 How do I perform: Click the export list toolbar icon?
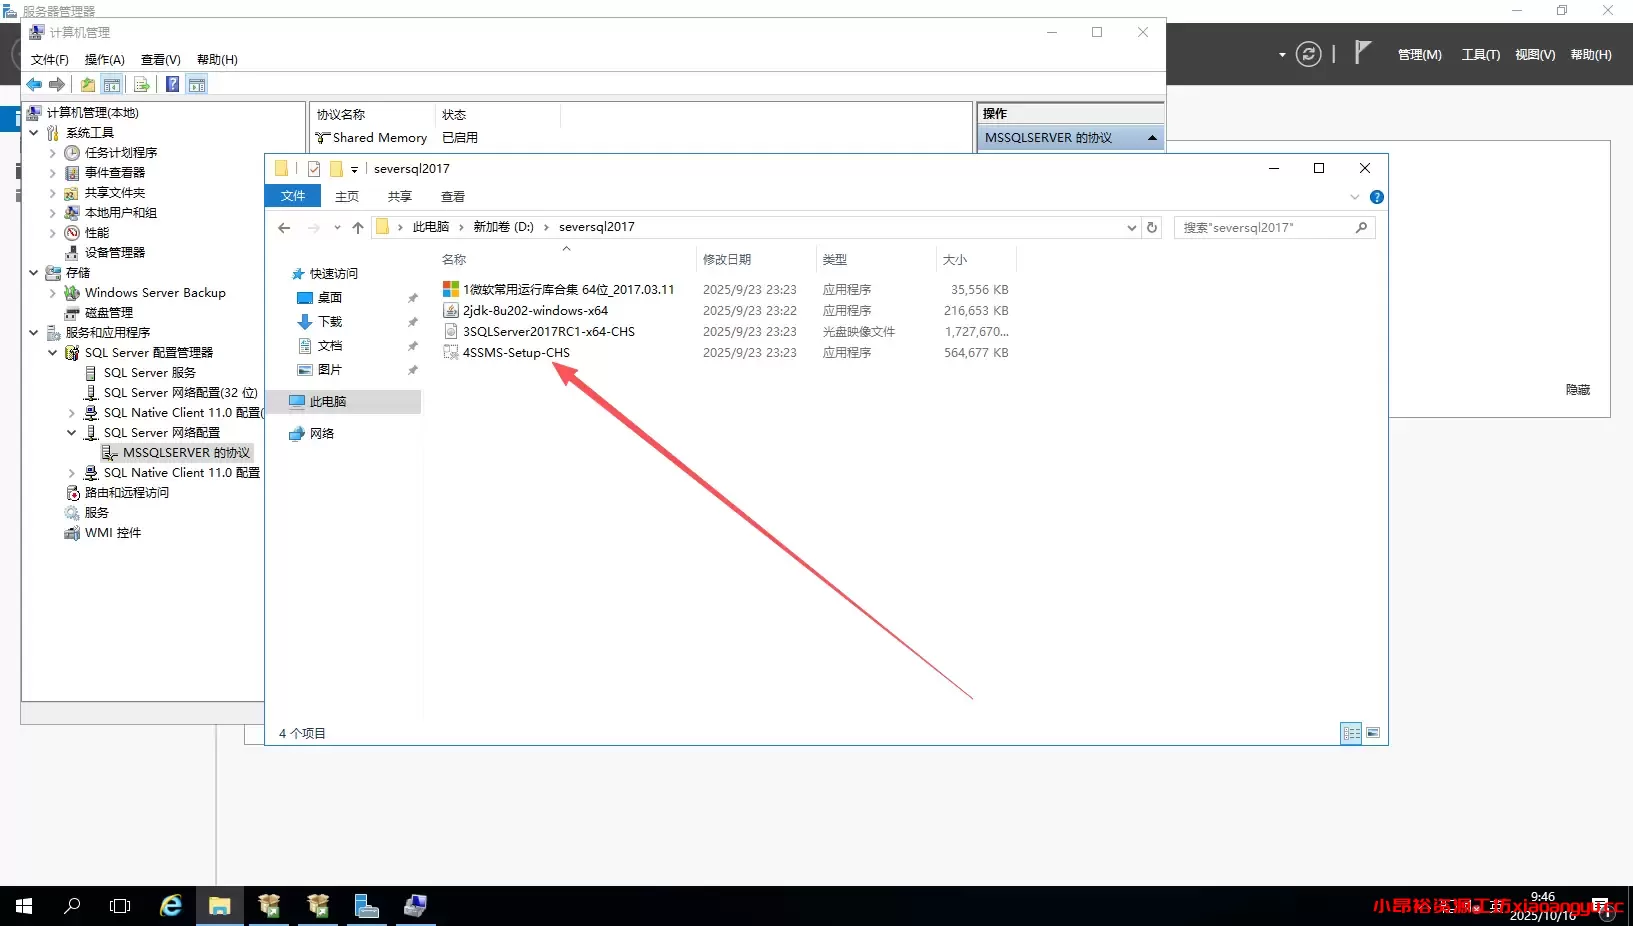click(141, 84)
